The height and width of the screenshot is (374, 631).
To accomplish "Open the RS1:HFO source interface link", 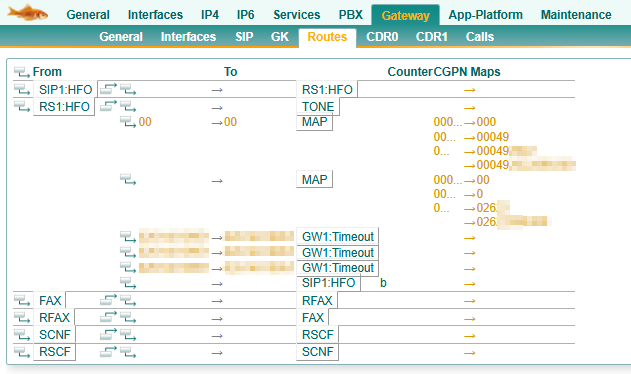I will coord(64,107).
